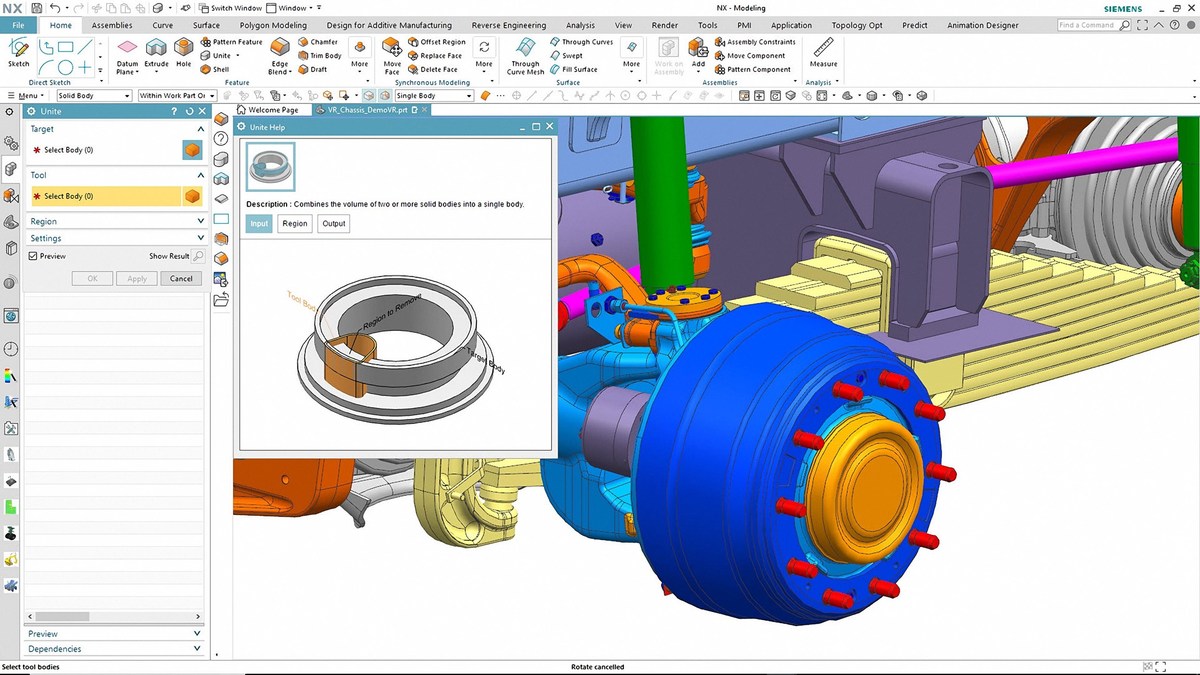The height and width of the screenshot is (675, 1200).
Task: Click the Target Select Body cube icon
Action: coord(192,150)
